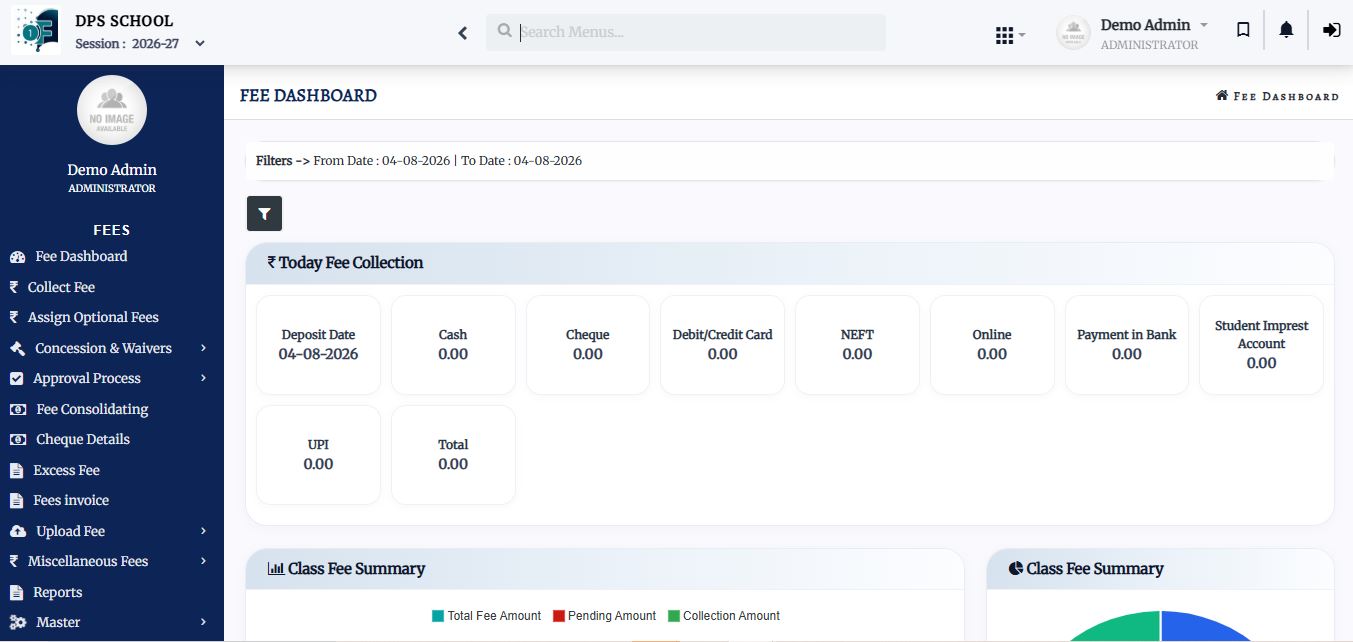This screenshot has width=1353, height=642.
Task: Click rupee icon beside Miscellaneous Fees
Action: [14, 561]
